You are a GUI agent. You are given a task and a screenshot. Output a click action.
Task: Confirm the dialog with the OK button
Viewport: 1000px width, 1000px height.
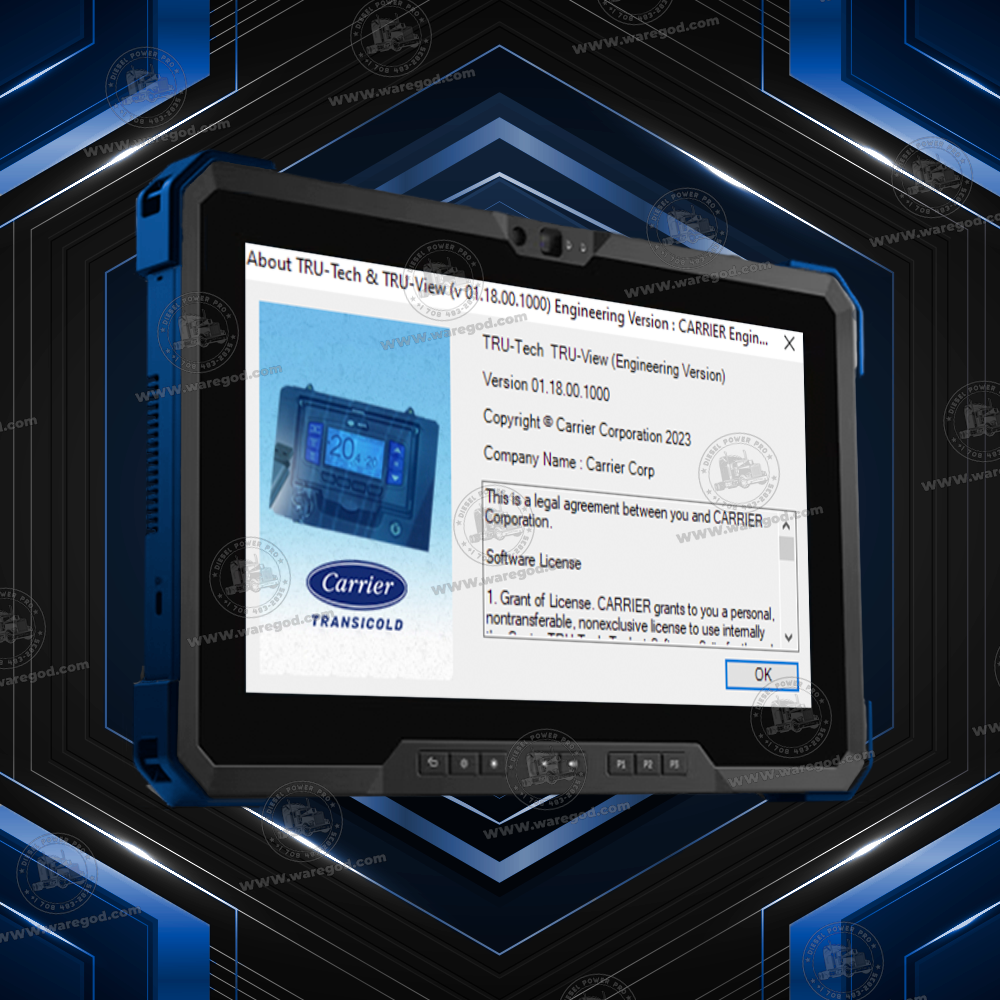(762, 674)
